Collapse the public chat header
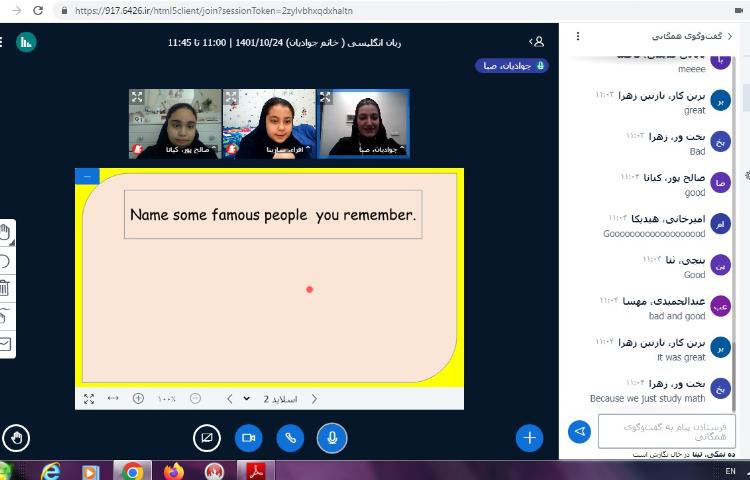The width and height of the screenshot is (750, 480). coord(729,36)
